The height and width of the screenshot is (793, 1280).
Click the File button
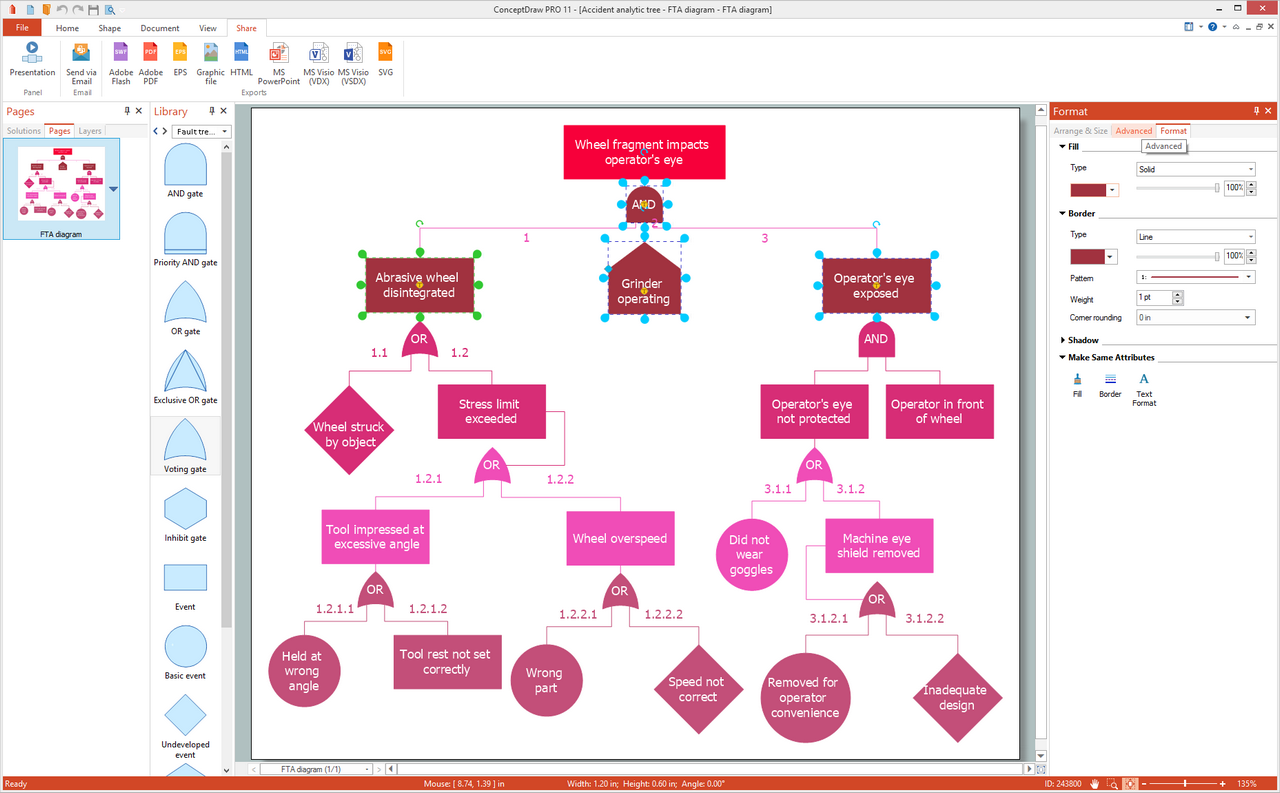22,28
